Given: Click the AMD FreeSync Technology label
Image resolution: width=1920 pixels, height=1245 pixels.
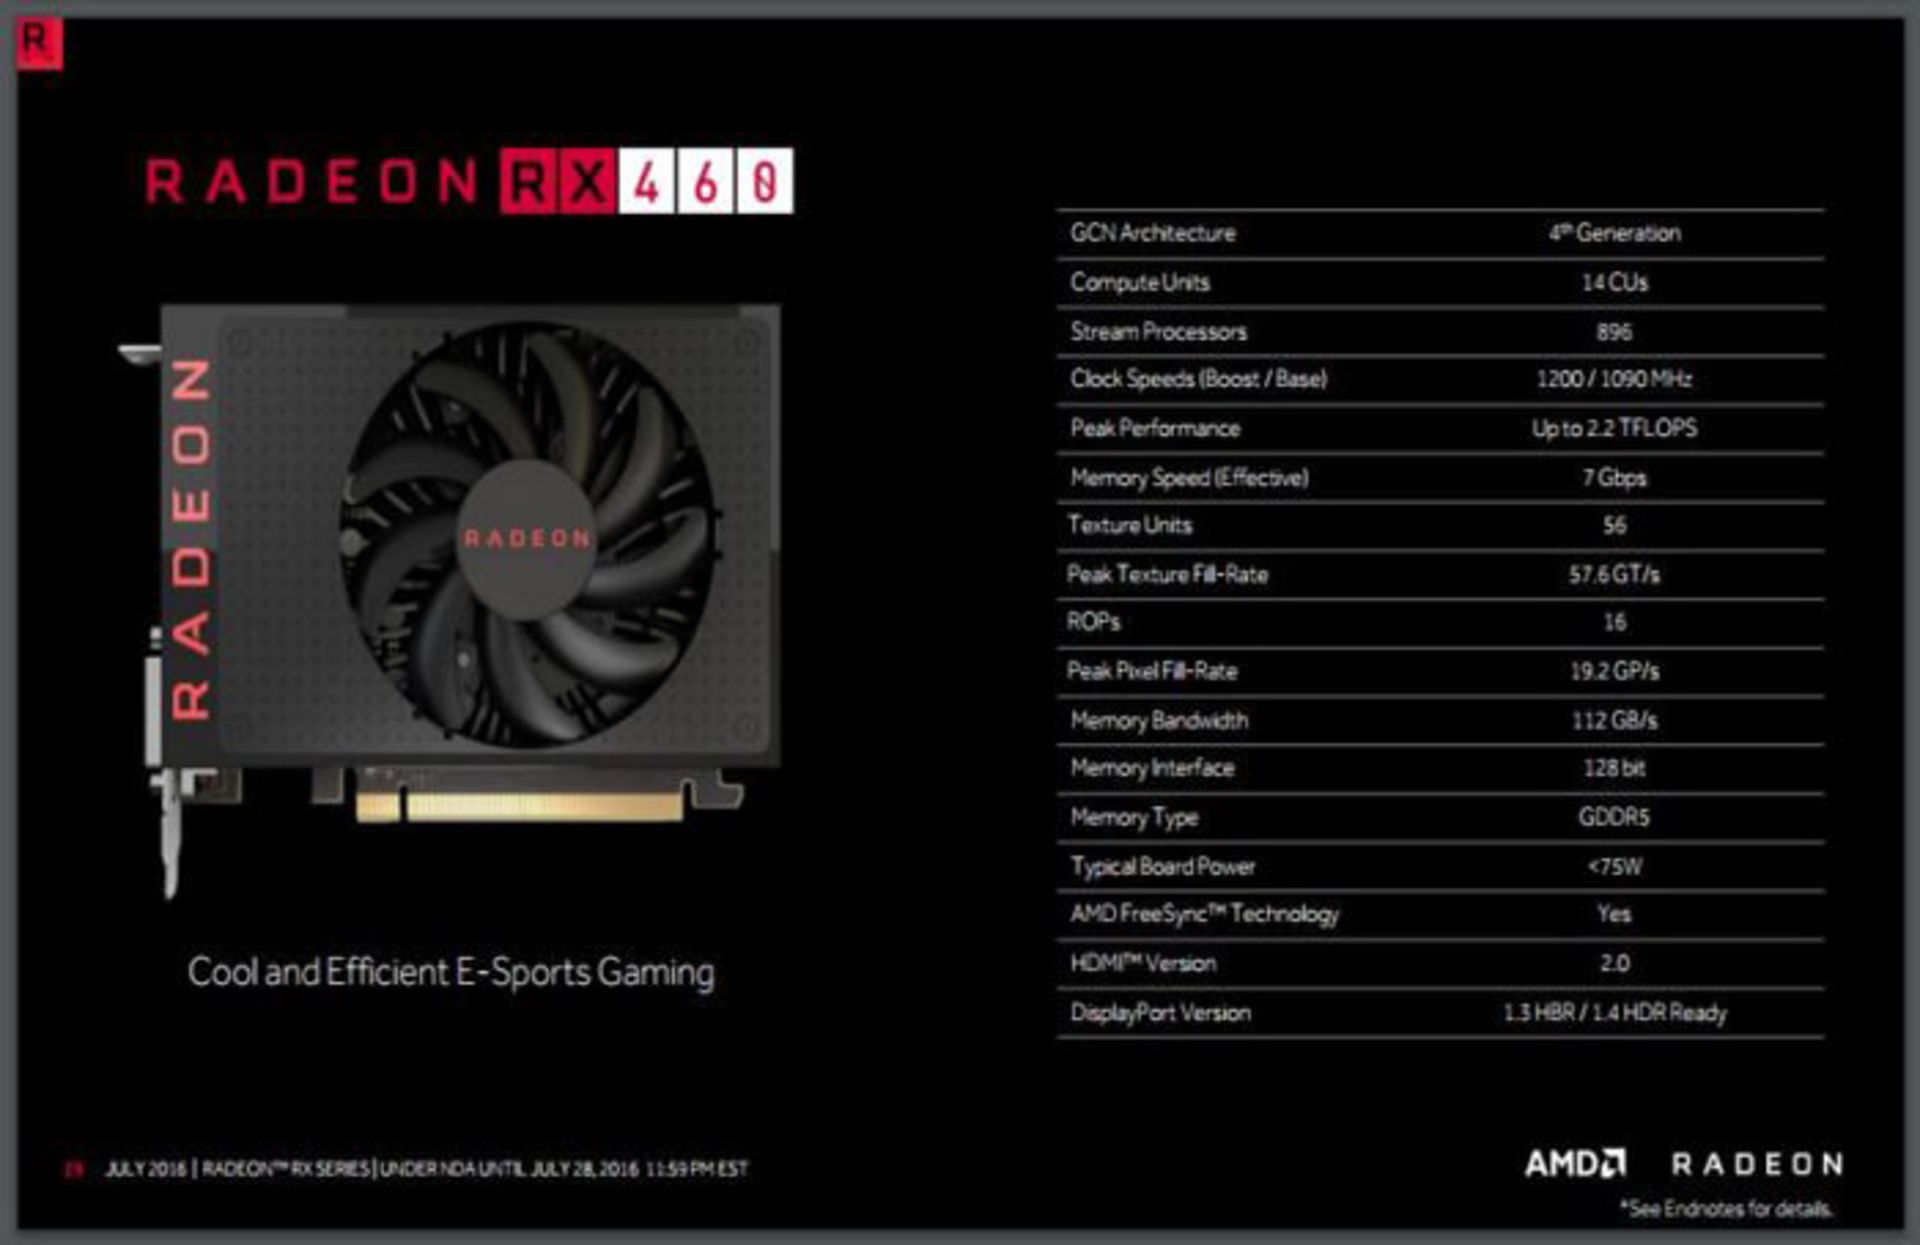Looking at the screenshot, I should tap(1204, 914).
